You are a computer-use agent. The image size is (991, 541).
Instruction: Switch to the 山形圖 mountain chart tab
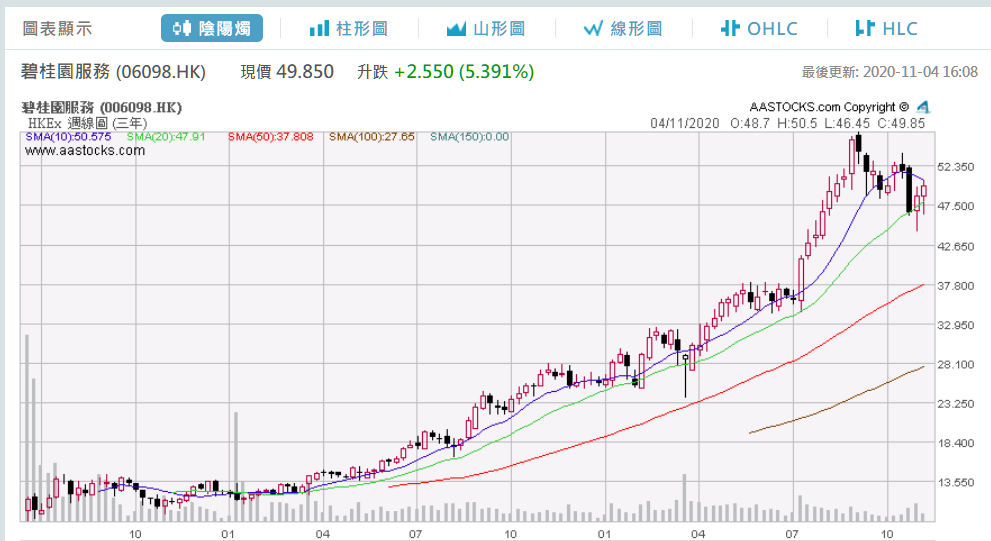pos(486,28)
